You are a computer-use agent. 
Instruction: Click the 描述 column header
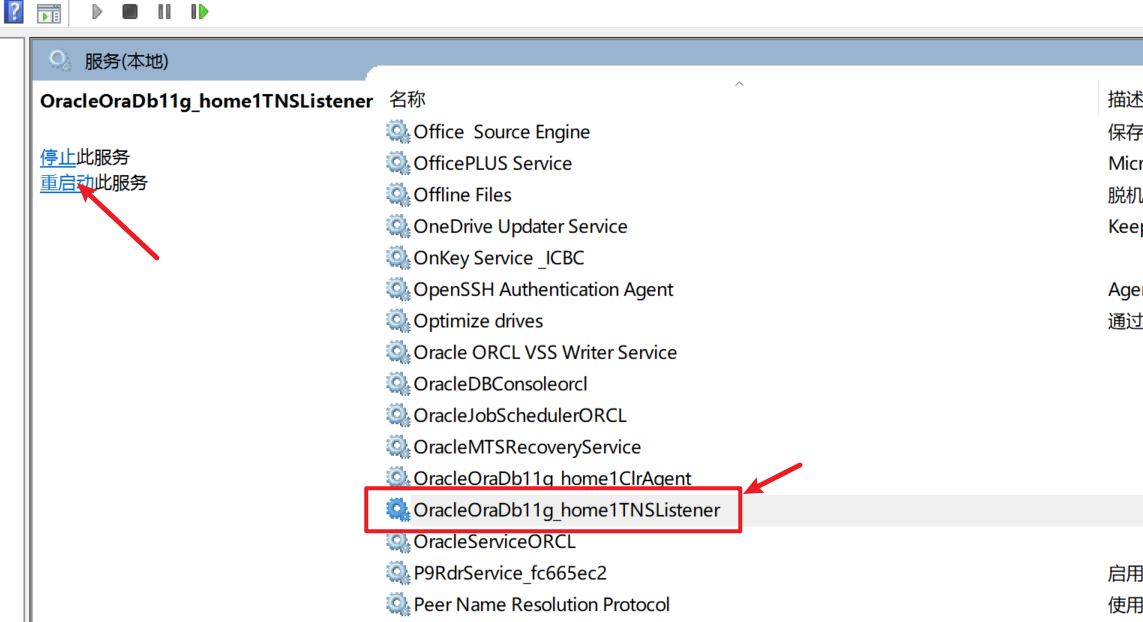coord(1124,99)
